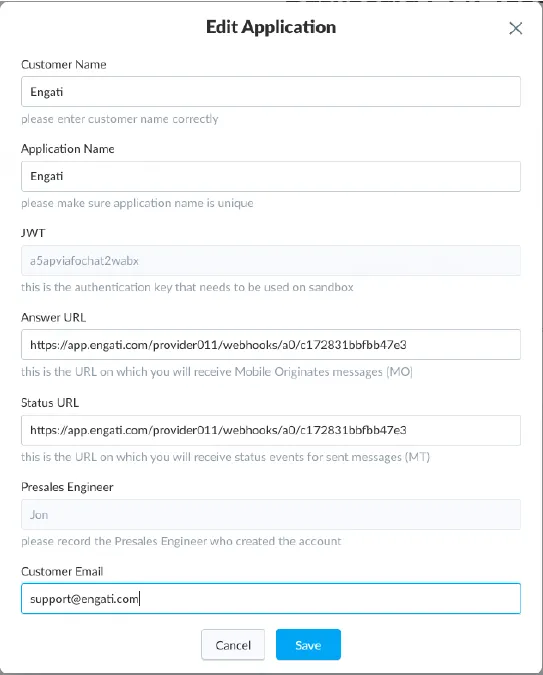The width and height of the screenshot is (543, 675).
Task: Cancel editing the application
Action: [233, 644]
